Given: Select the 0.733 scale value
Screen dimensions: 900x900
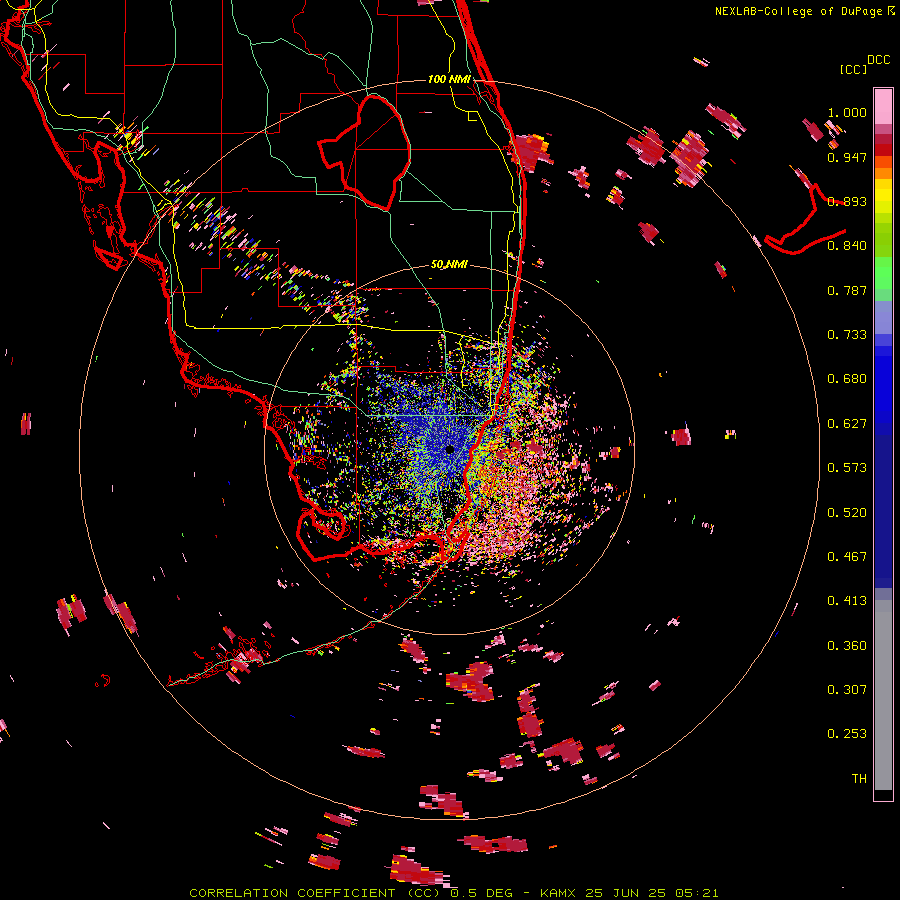Looking at the screenshot, I should [x=847, y=335].
